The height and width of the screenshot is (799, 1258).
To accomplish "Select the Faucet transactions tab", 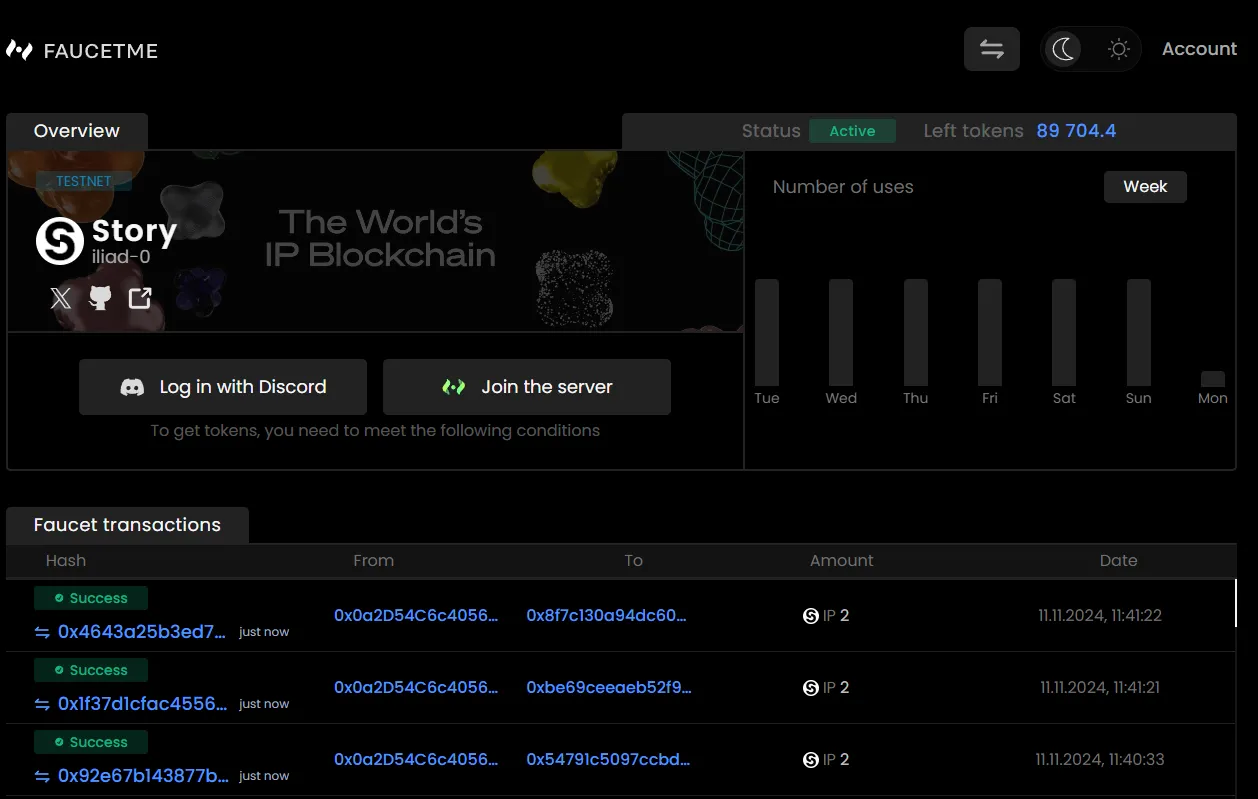I will coord(127,525).
